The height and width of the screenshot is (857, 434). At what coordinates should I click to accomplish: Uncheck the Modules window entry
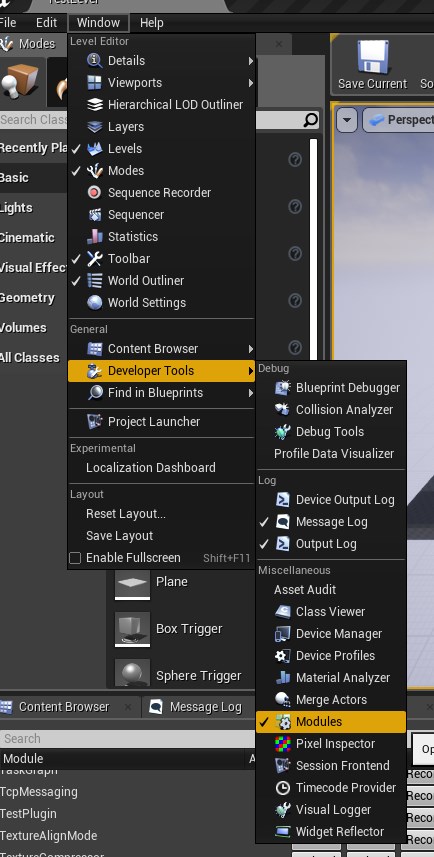(x=331, y=721)
